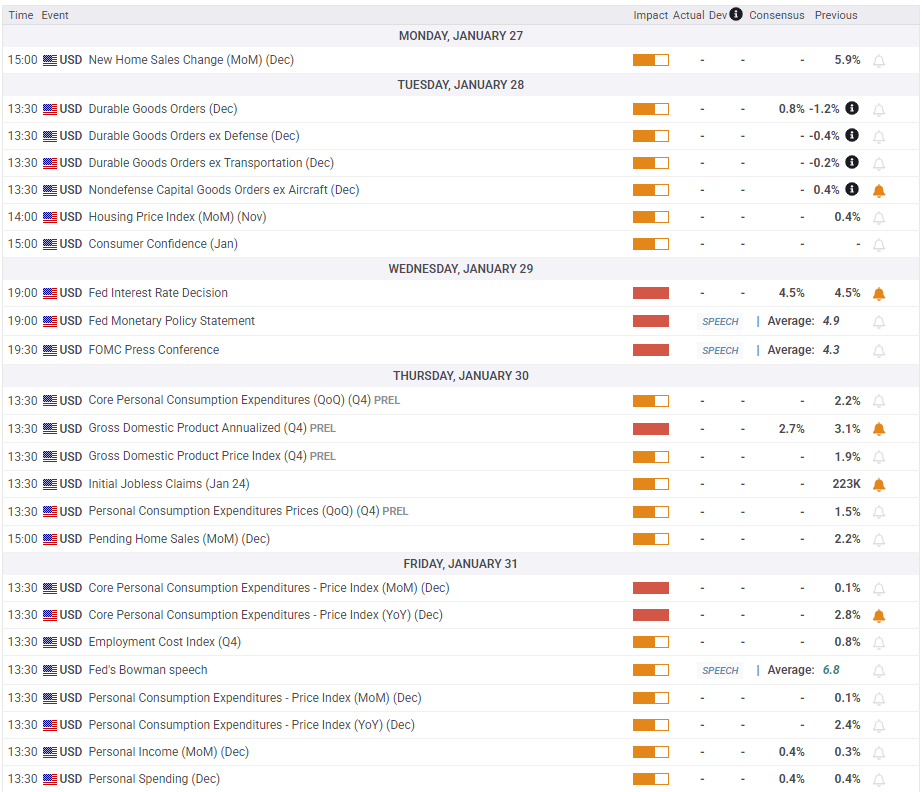Disable alert bell for Nondefense Capital Goods Orders
Screen dimensions: 922x792
[x=878, y=191]
